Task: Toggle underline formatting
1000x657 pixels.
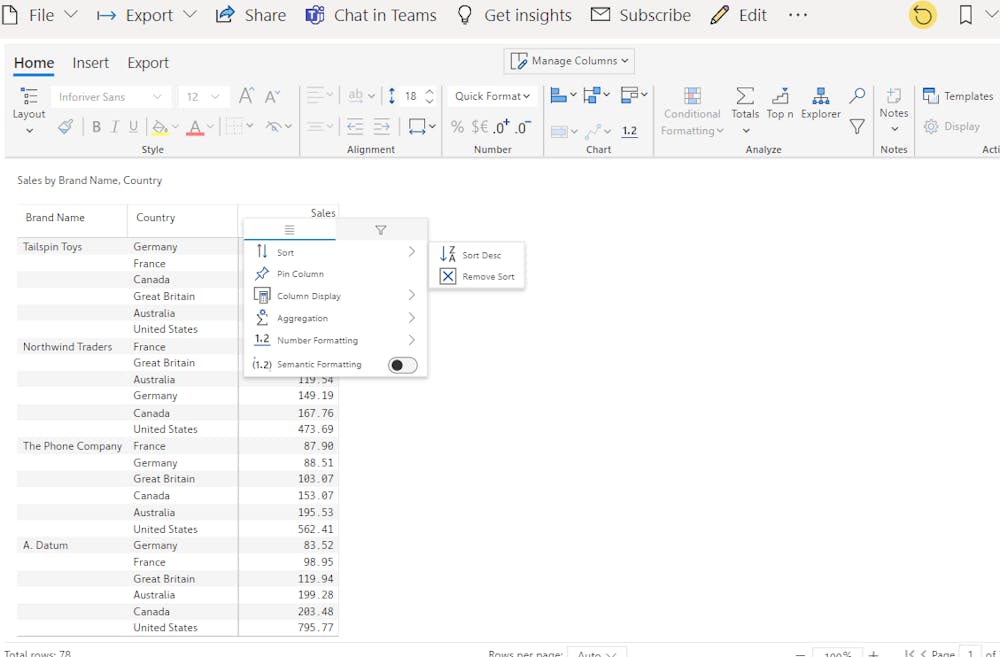Action: pos(133,127)
